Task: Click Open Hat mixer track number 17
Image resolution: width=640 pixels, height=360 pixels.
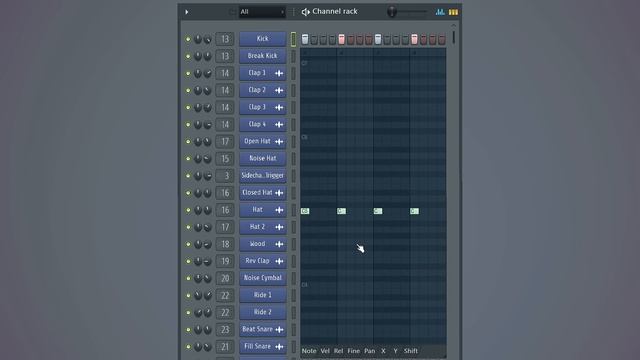Action: (x=225, y=142)
